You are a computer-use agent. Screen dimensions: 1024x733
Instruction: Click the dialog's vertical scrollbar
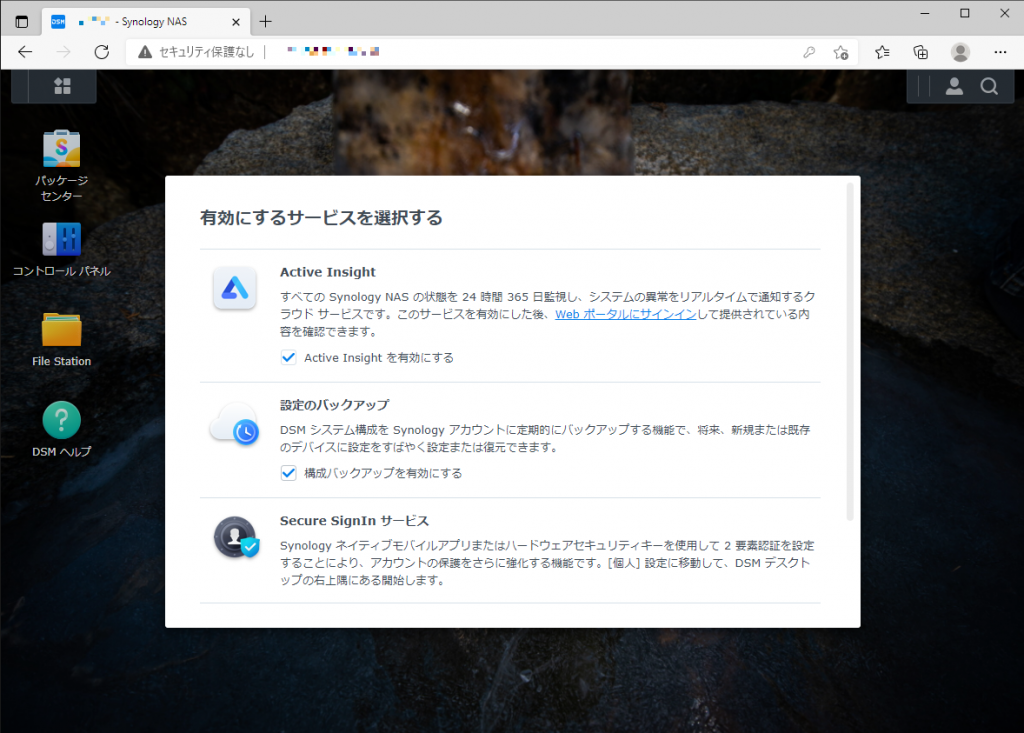pyautogui.click(x=850, y=353)
